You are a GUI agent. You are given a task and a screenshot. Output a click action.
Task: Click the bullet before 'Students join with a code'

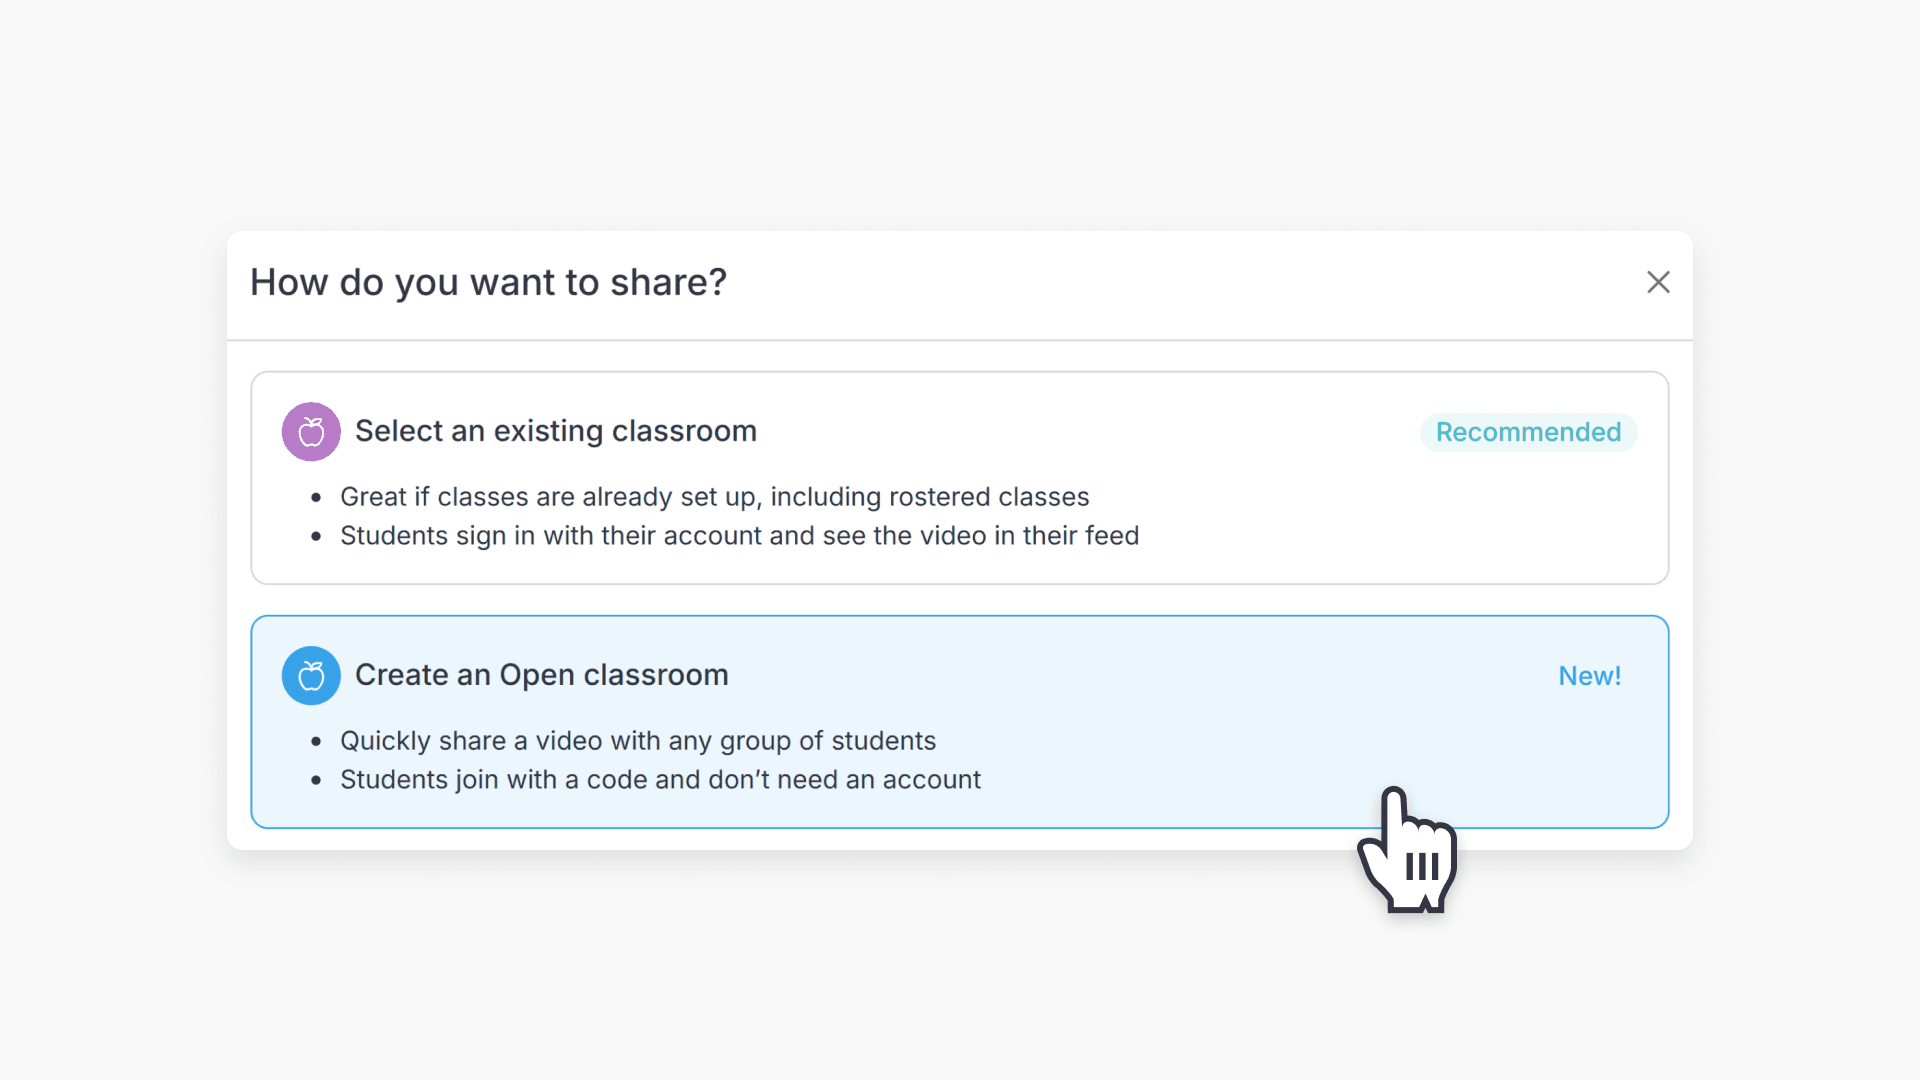[x=316, y=780]
